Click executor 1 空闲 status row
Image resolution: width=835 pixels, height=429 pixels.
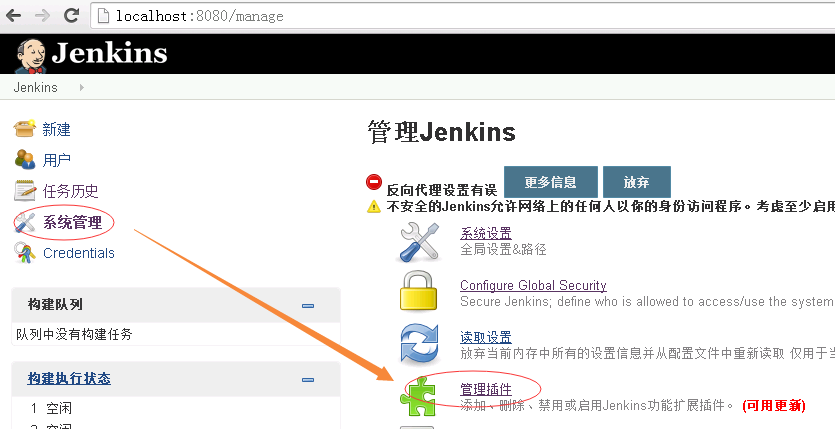click(51, 408)
